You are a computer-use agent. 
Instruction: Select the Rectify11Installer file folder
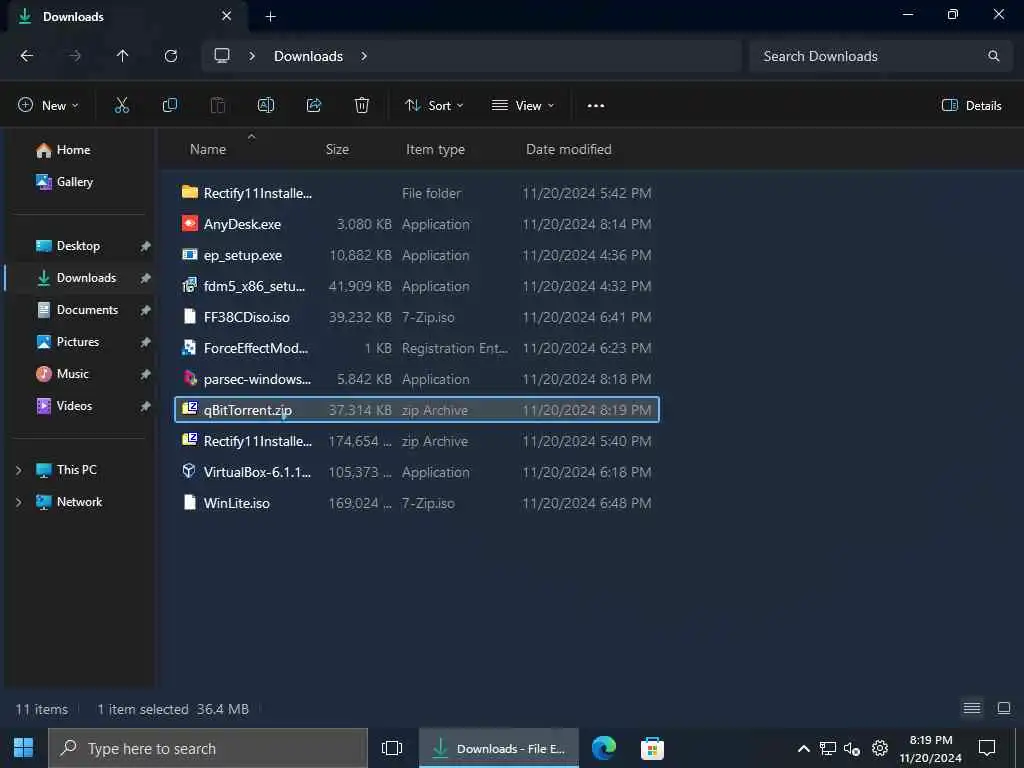[417, 193]
